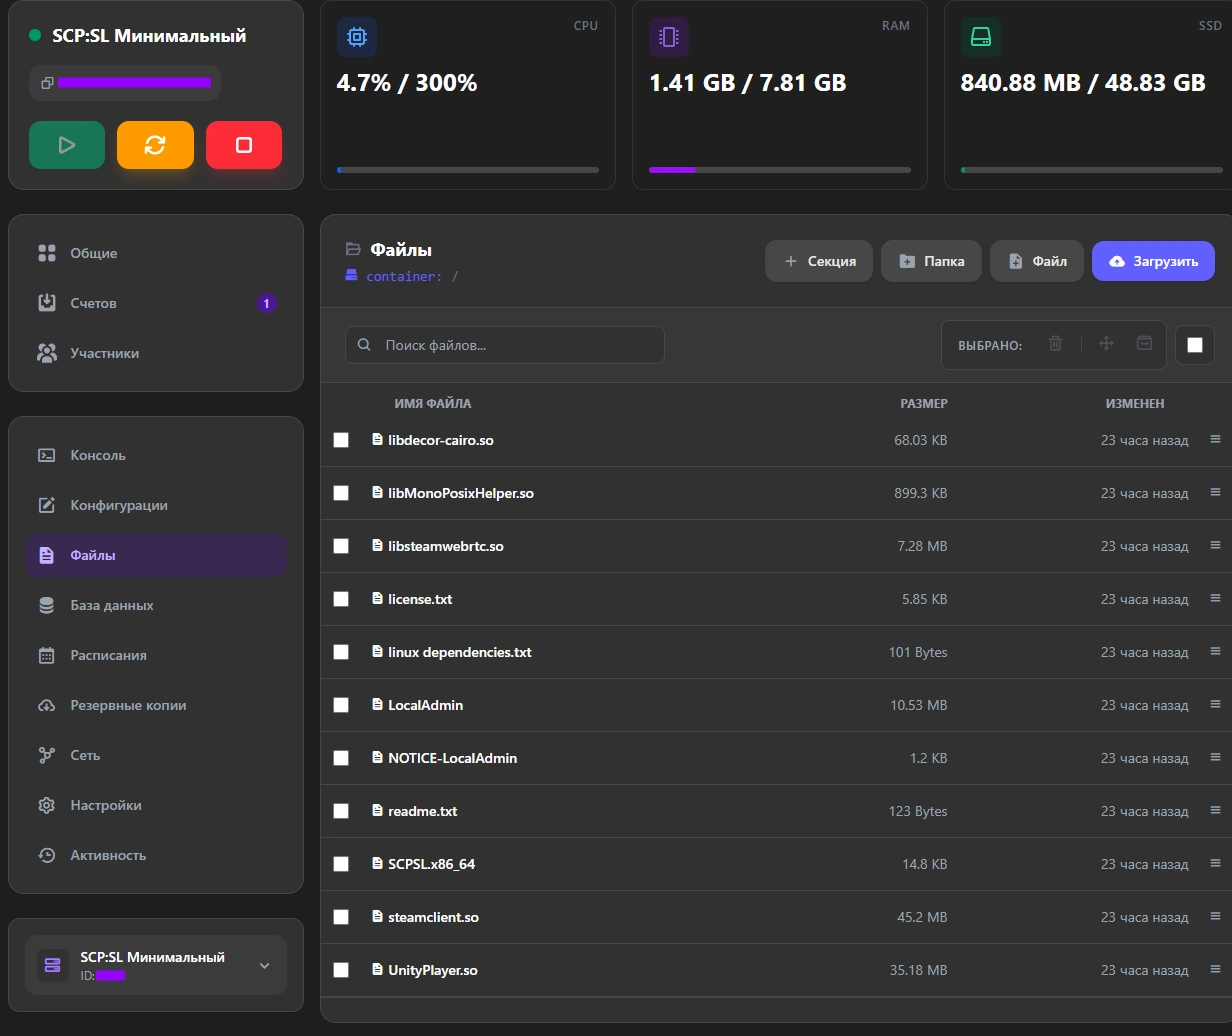Screen dimensions: 1232x1036
Task: Open row menu for SCPSL.x86_64
Action: point(1215,863)
